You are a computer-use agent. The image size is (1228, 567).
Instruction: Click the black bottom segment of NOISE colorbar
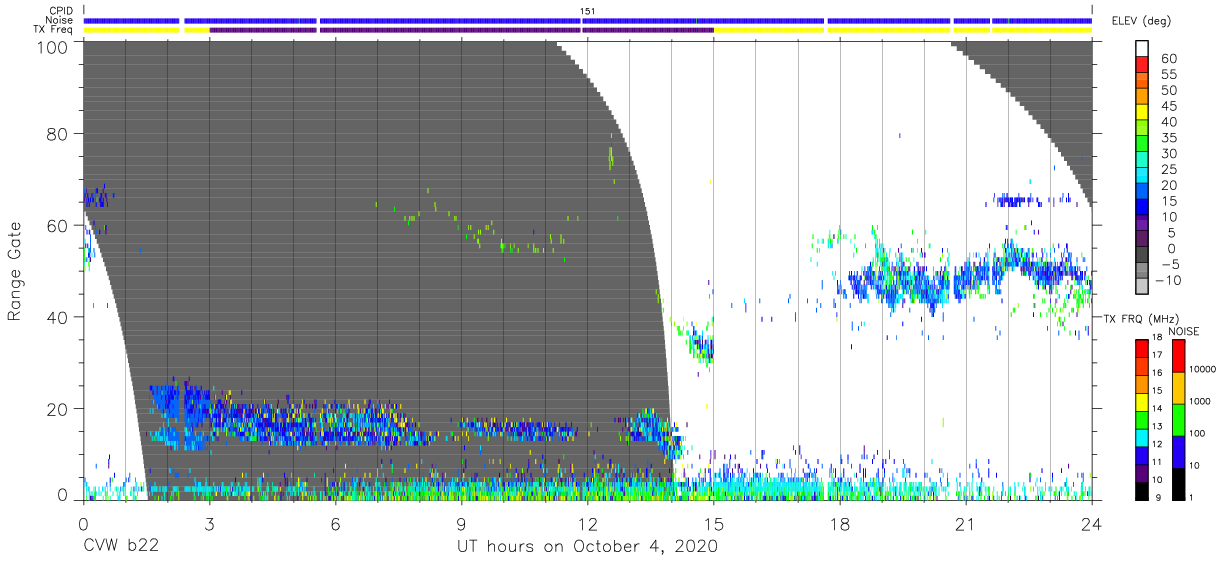click(1179, 484)
